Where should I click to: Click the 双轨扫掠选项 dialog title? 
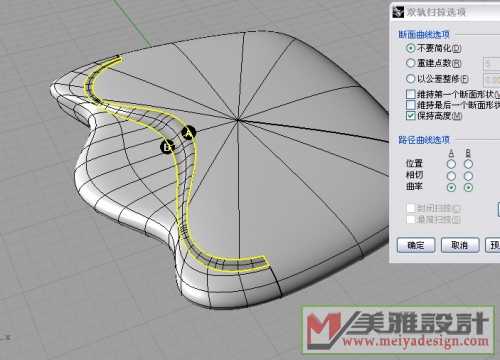tap(436, 12)
